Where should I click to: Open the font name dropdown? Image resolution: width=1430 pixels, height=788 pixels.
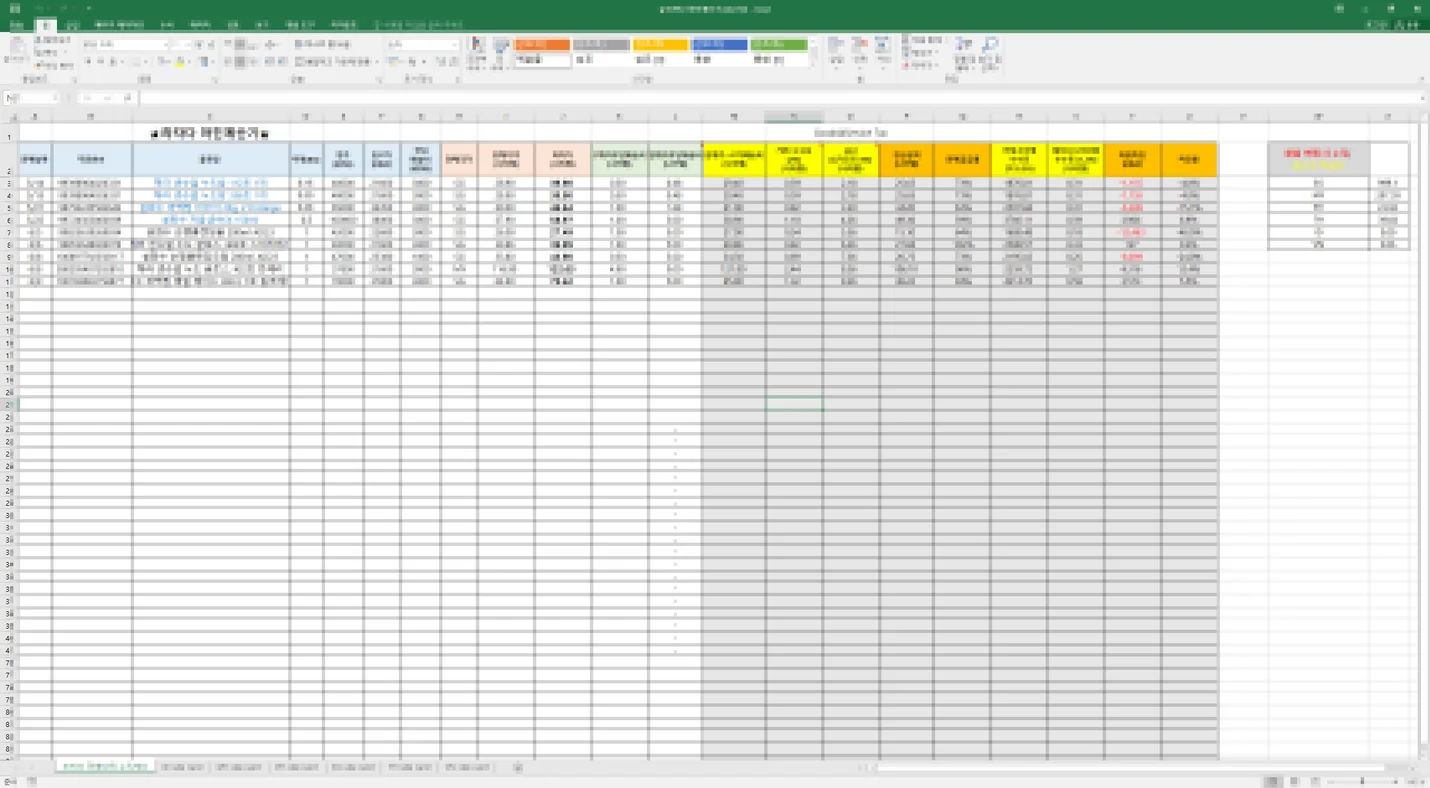[x=166, y=45]
